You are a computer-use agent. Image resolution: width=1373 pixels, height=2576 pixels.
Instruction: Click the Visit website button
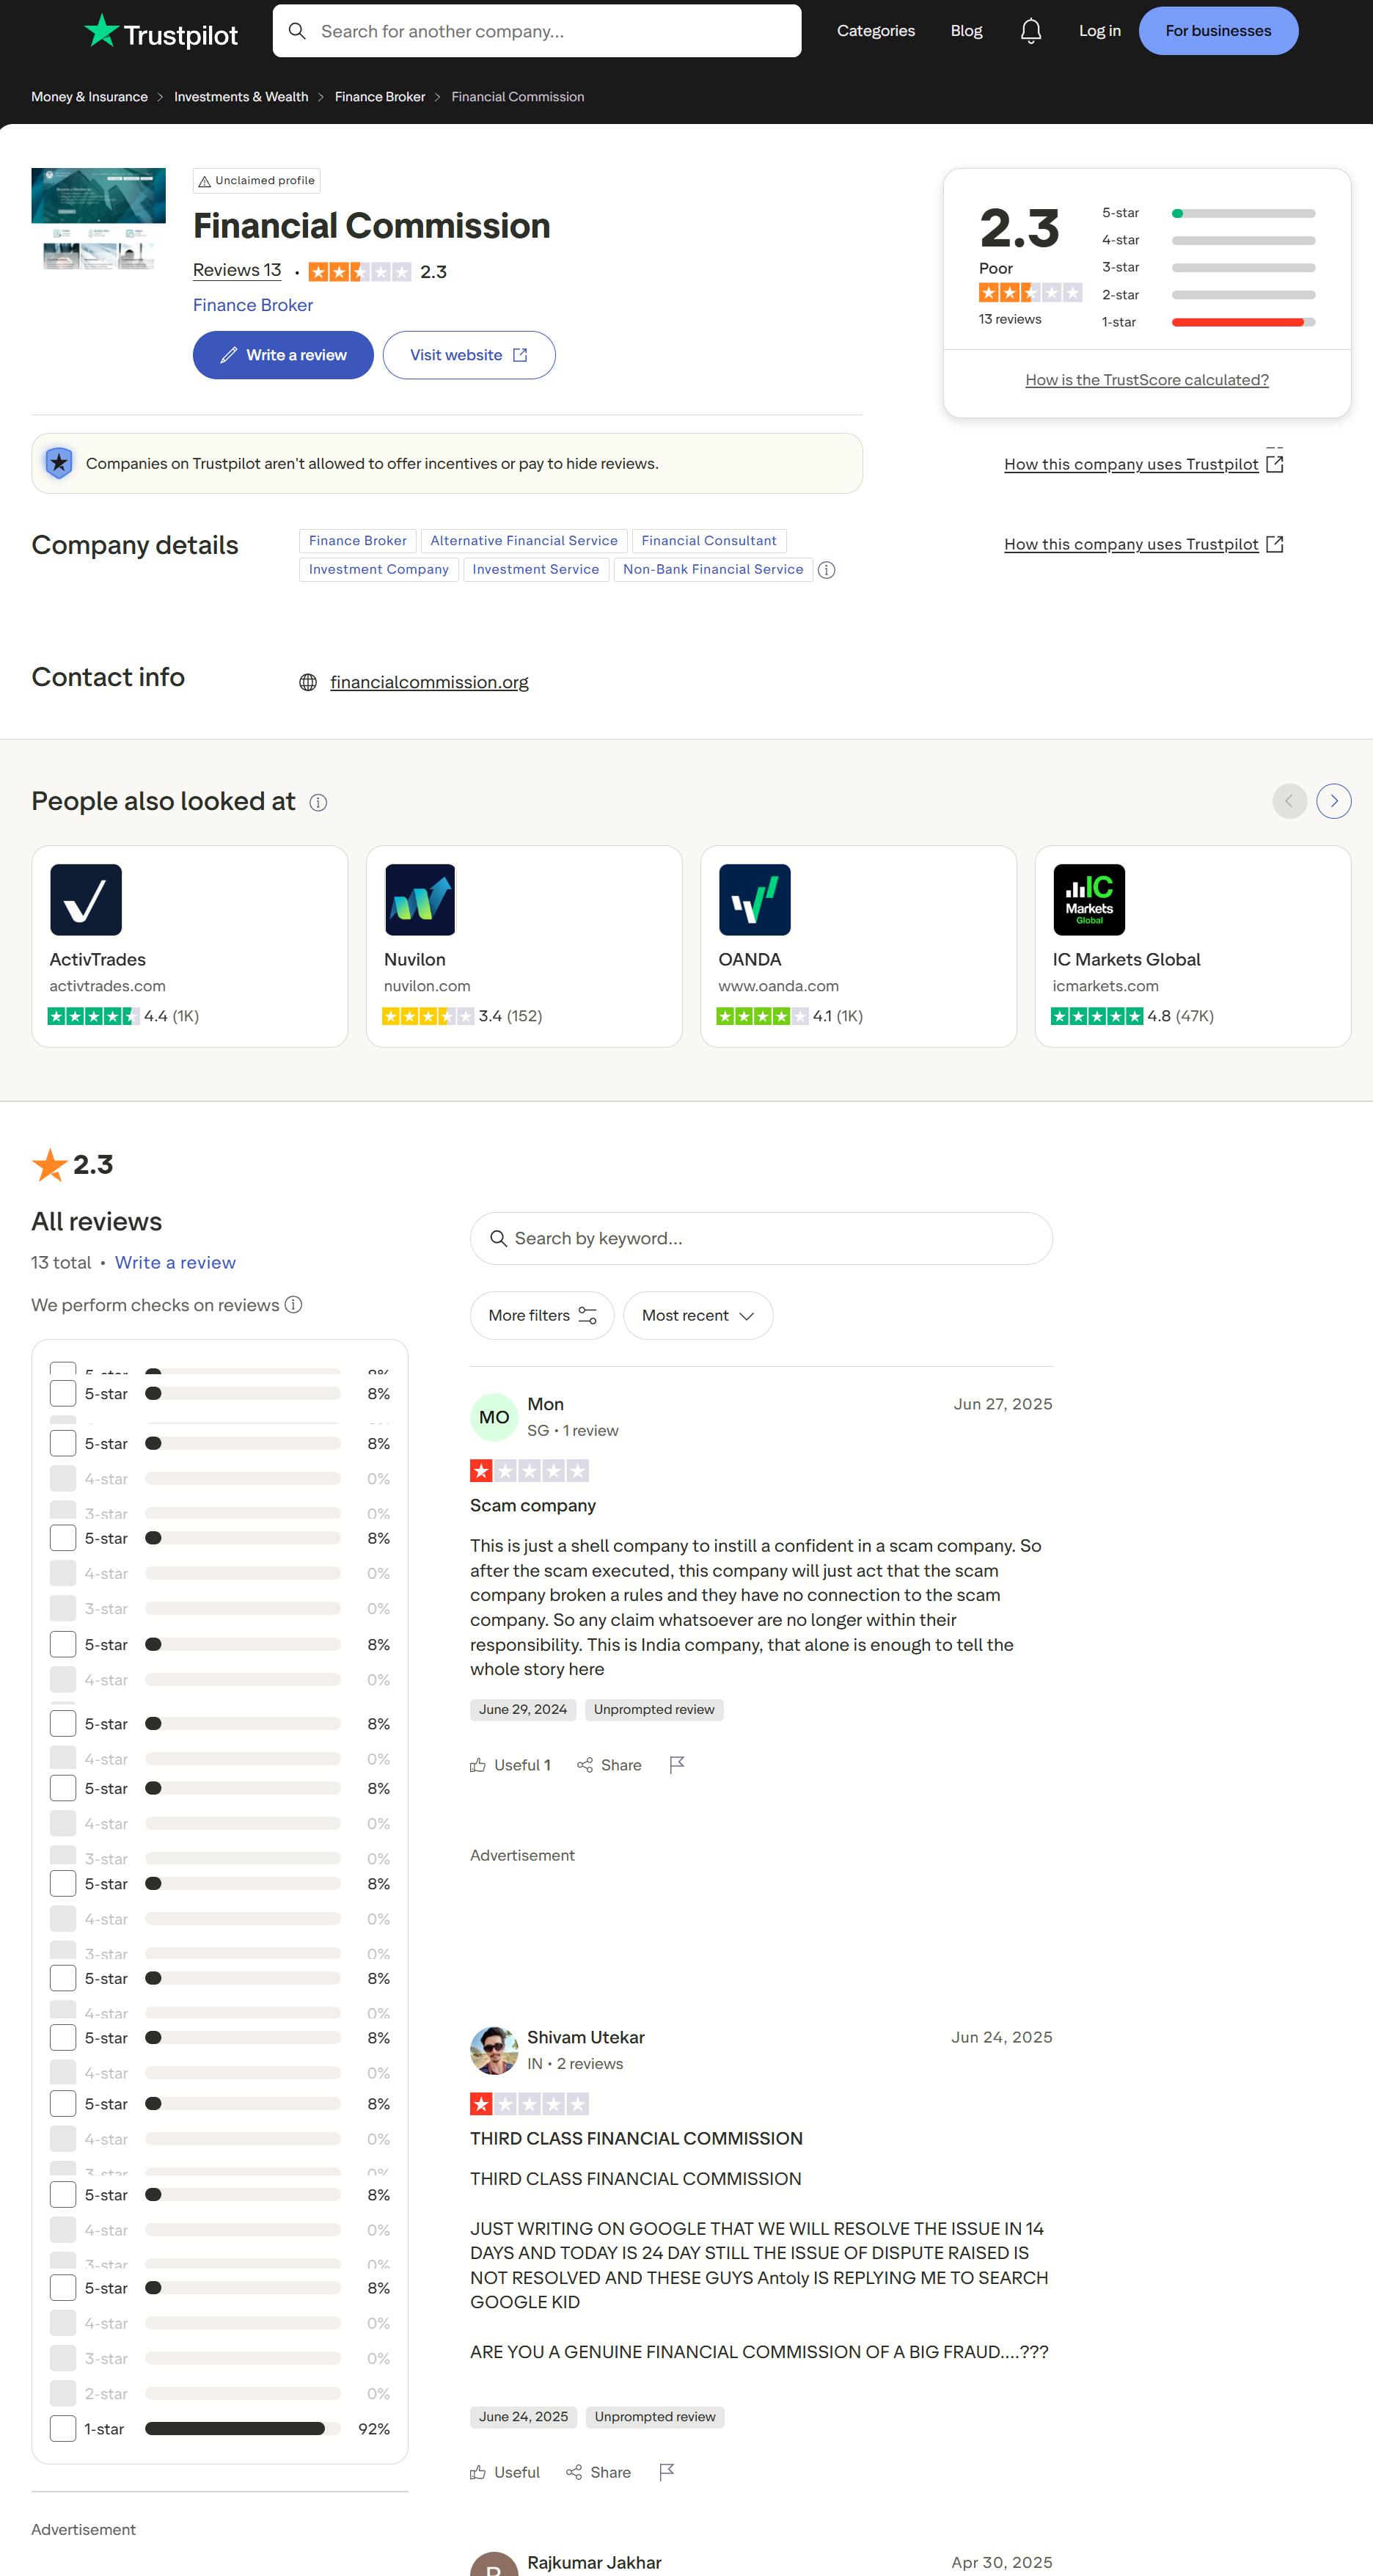click(469, 355)
